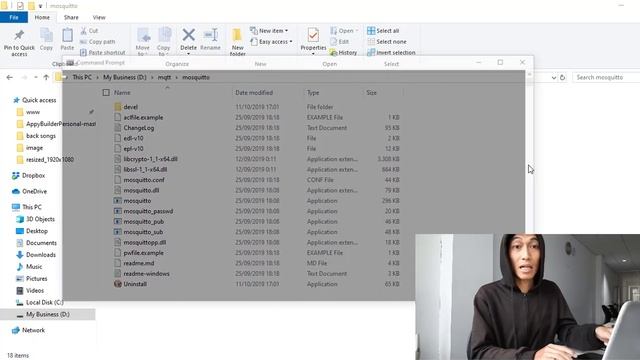Open Downloads in navigation pane
The width and height of the screenshot is (640, 360).
coord(36,255)
